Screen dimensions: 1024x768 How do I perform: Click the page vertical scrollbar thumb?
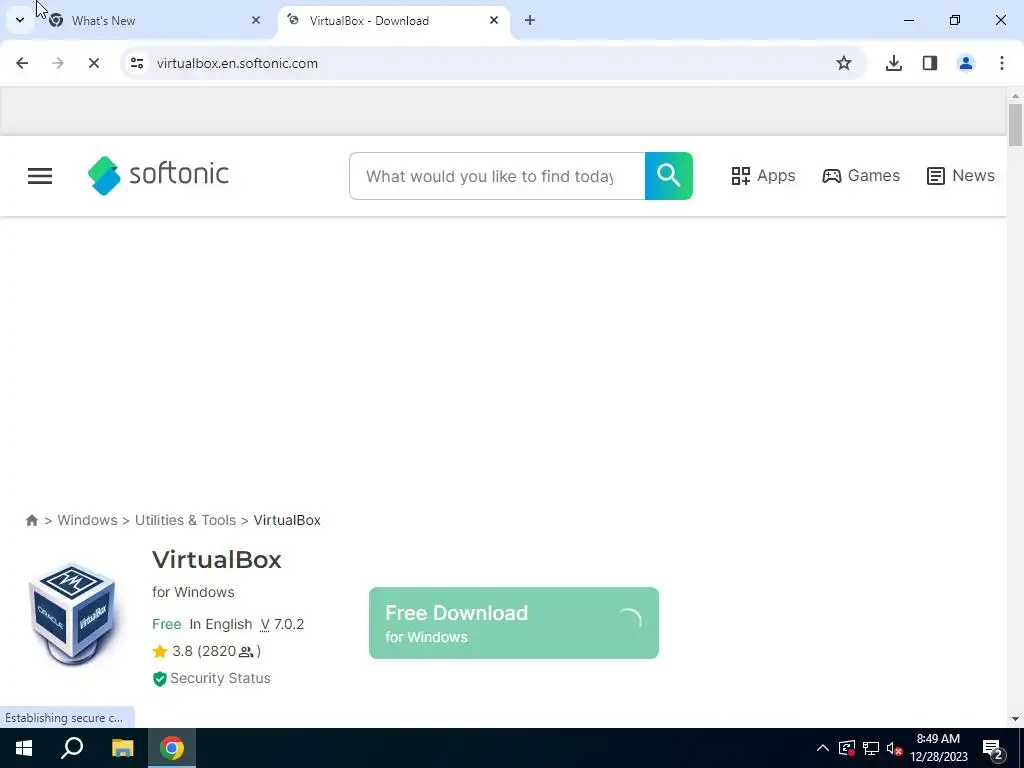(x=1015, y=125)
